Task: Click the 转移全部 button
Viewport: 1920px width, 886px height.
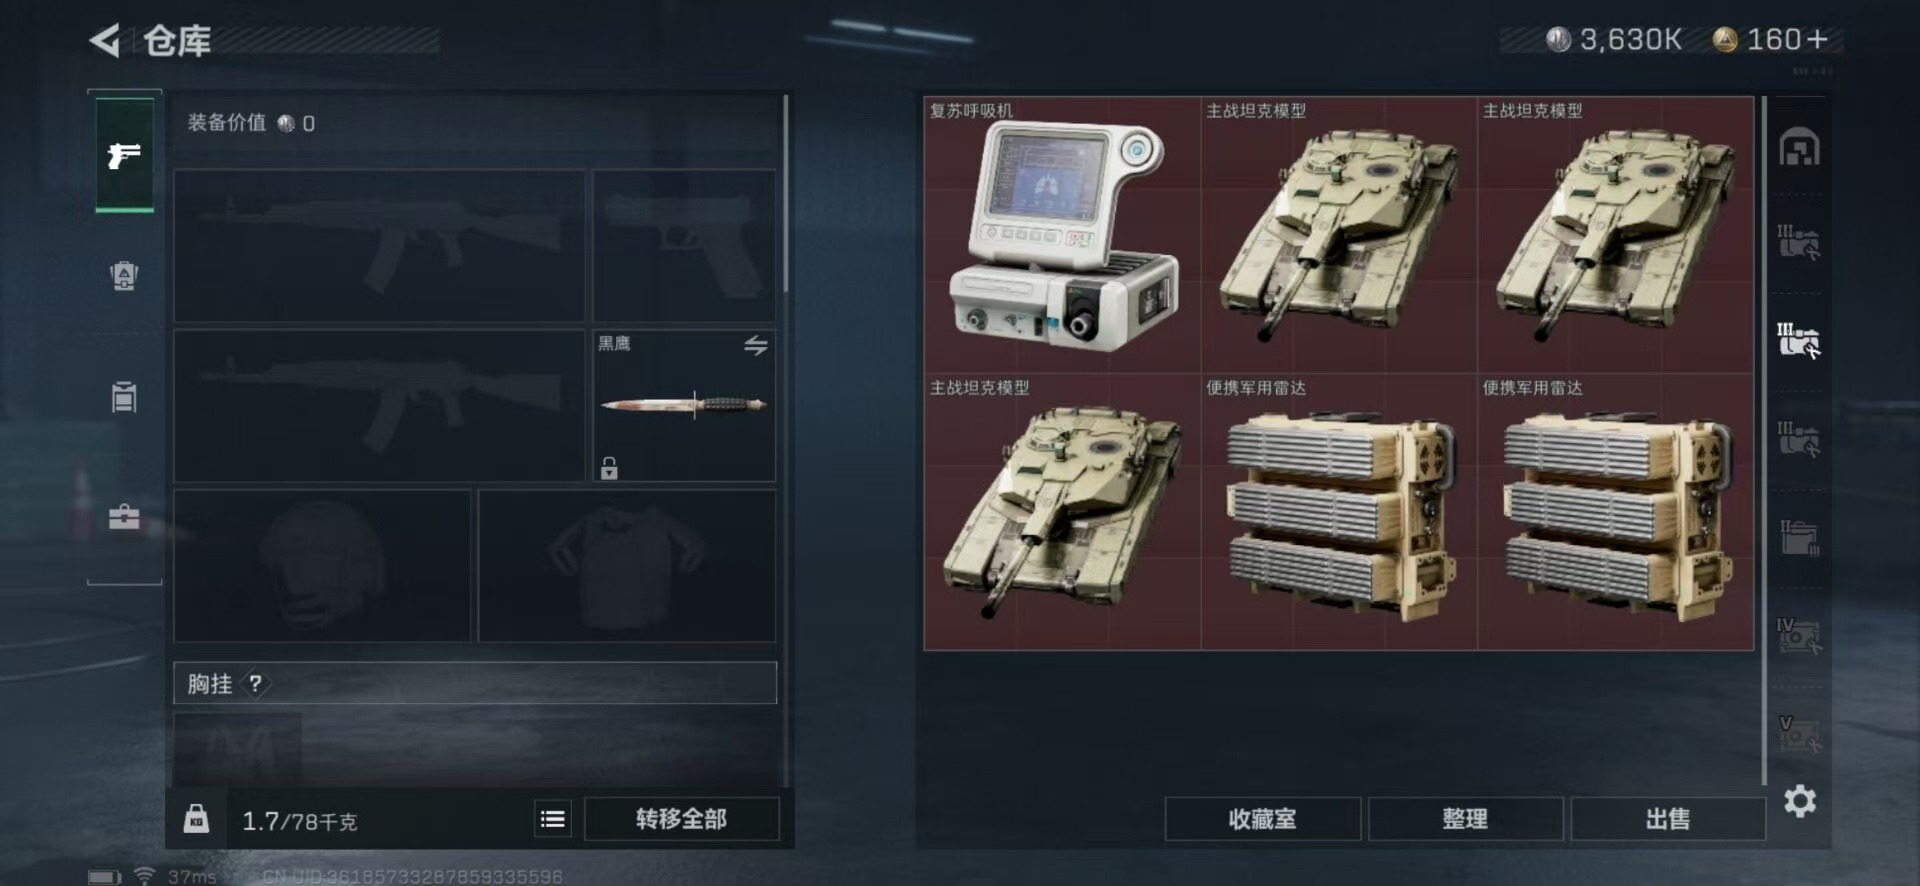Action: pos(681,819)
